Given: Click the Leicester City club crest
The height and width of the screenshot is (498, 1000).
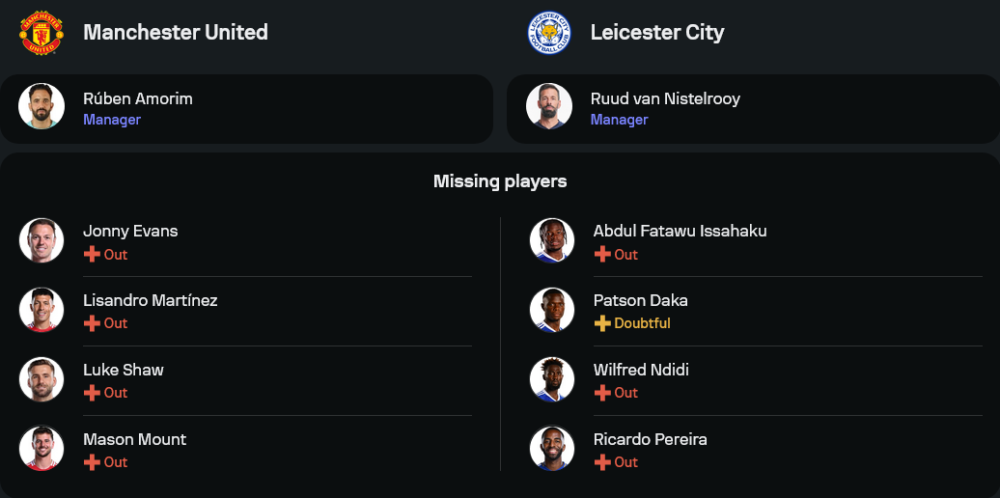Looking at the screenshot, I should pyautogui.click(x=549, y=33).
